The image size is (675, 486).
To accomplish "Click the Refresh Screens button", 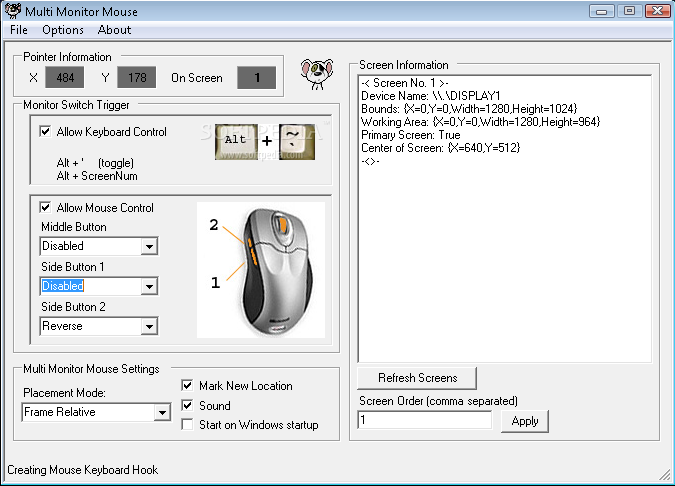I will (417, 378).
